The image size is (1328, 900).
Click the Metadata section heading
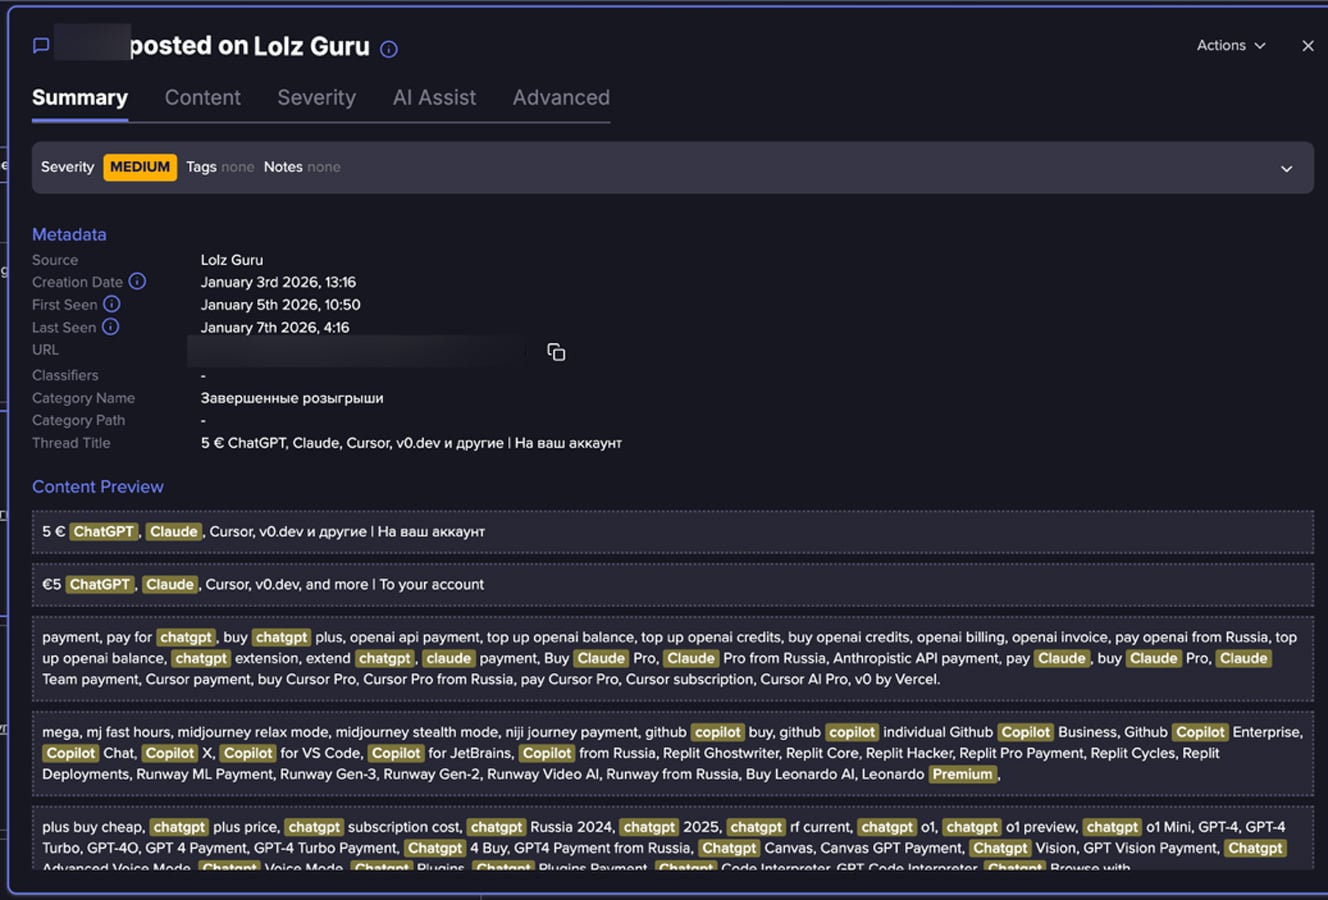point(69,234)
